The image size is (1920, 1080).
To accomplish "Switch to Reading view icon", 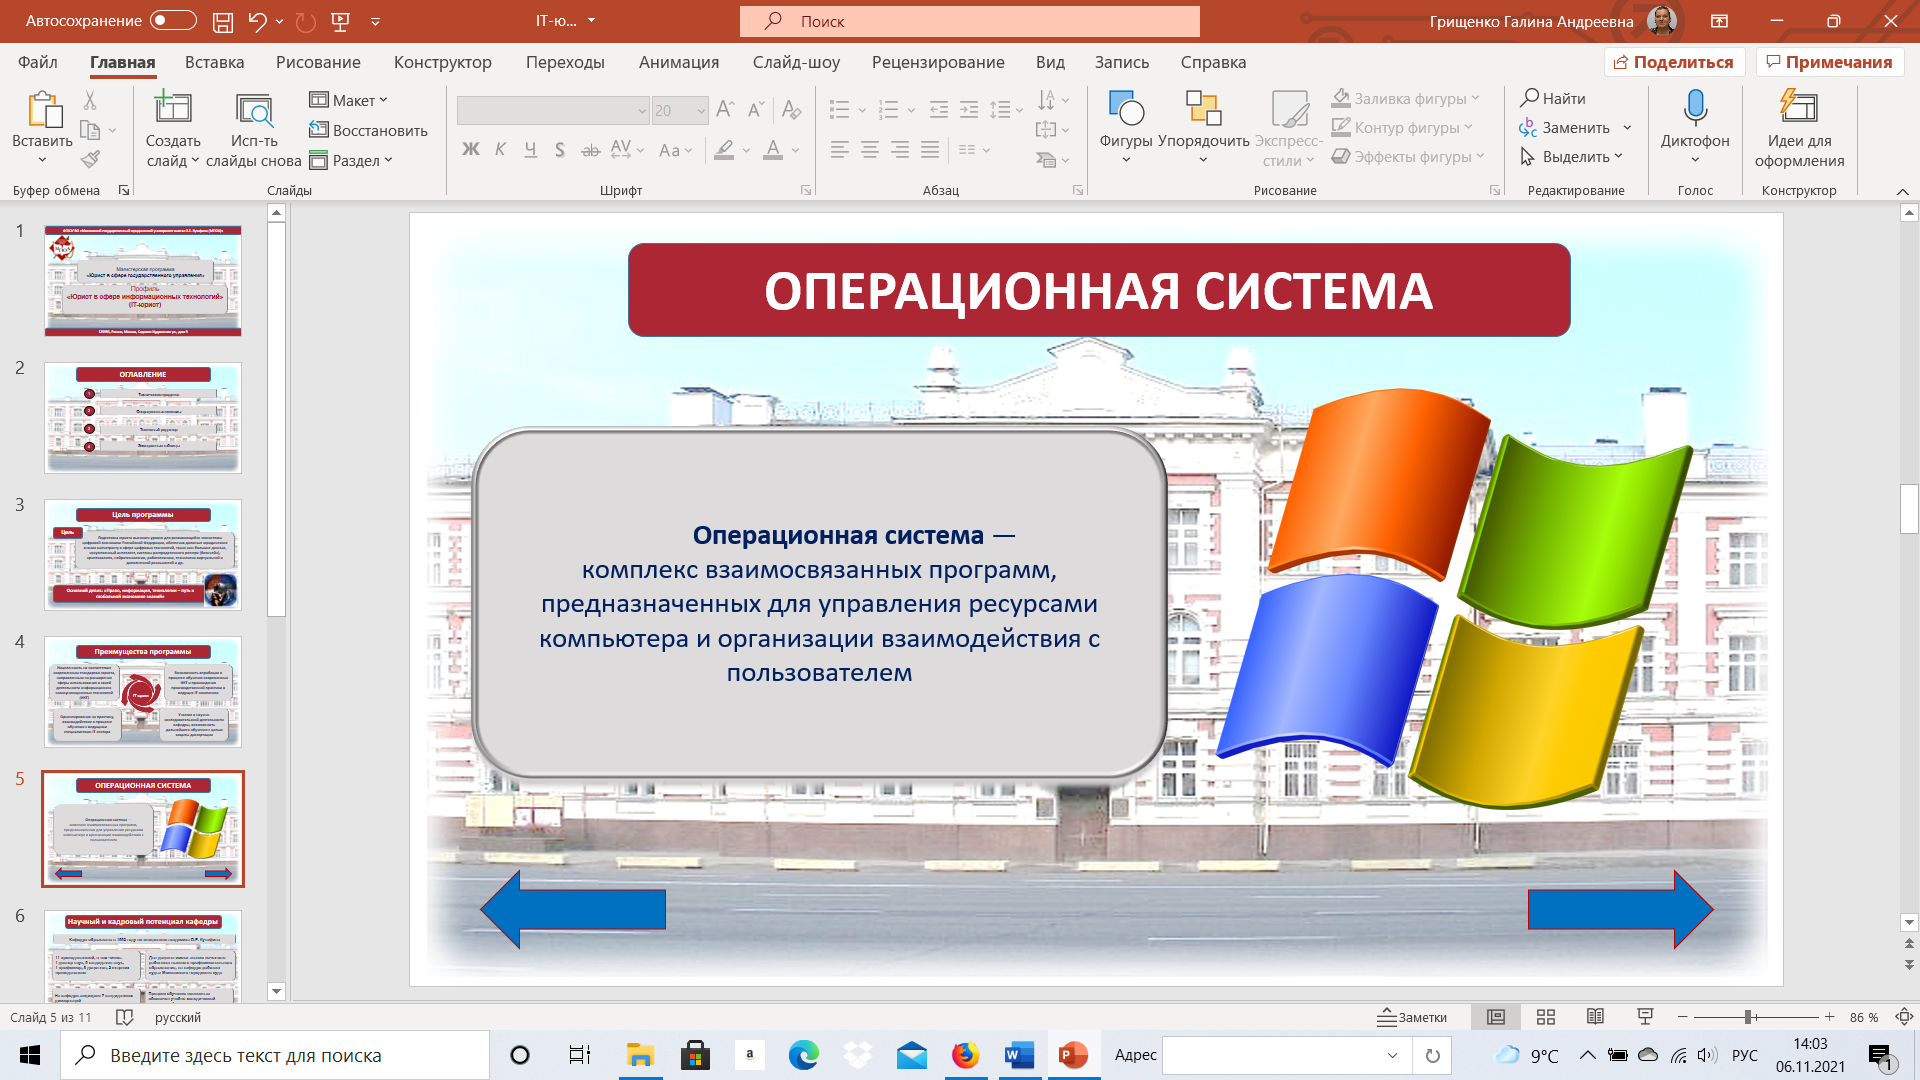I will [x=1595, y=1017].
